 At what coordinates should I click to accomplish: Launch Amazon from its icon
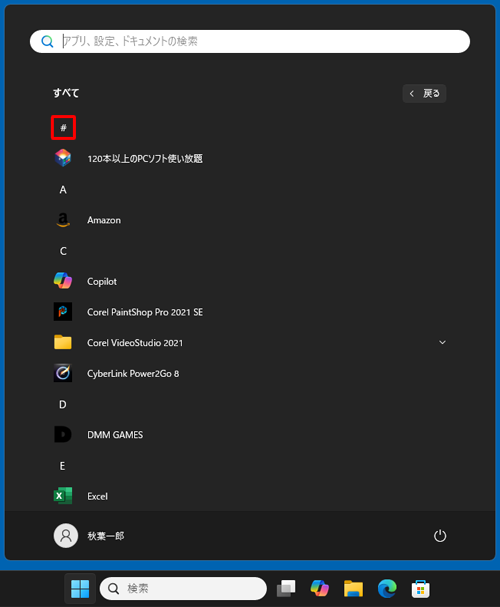tap(63, 220)
